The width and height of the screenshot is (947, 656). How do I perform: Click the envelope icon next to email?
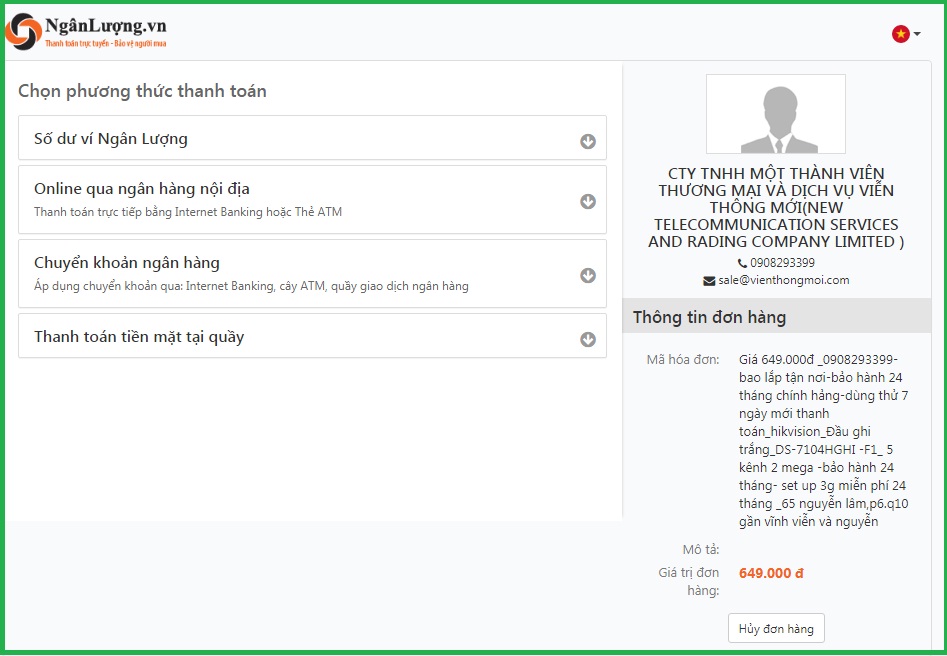pos(709,281)
